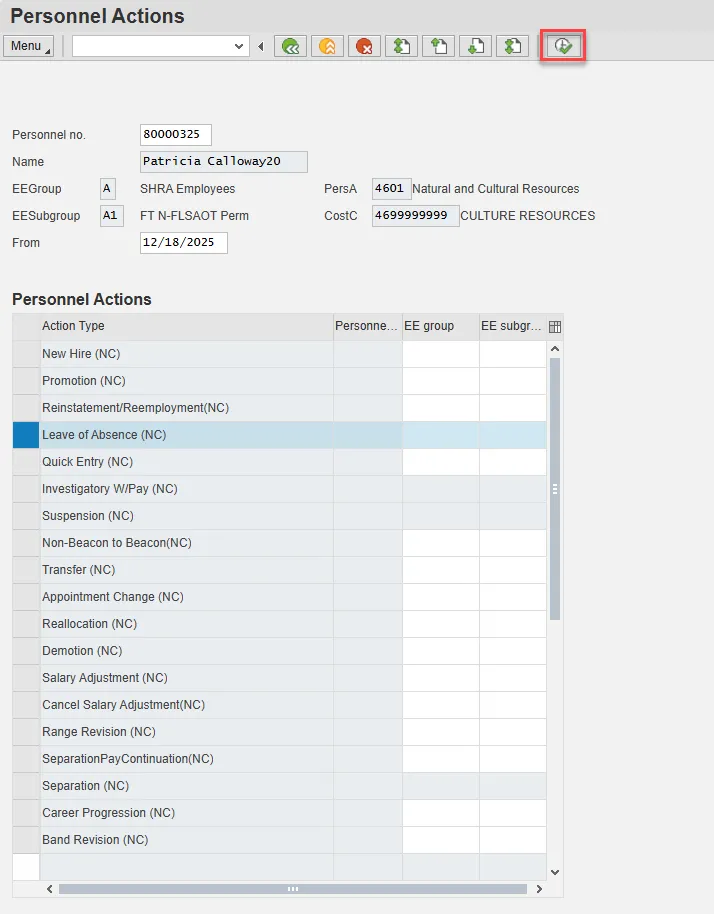
Task: Click the orange Exit icon
Action: click(327, 46)
